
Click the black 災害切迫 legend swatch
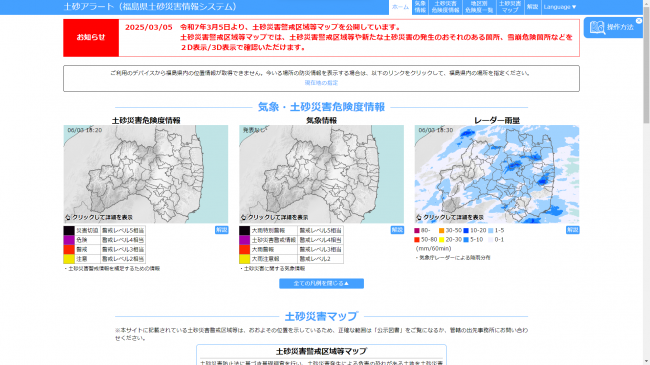click(69, 231)
